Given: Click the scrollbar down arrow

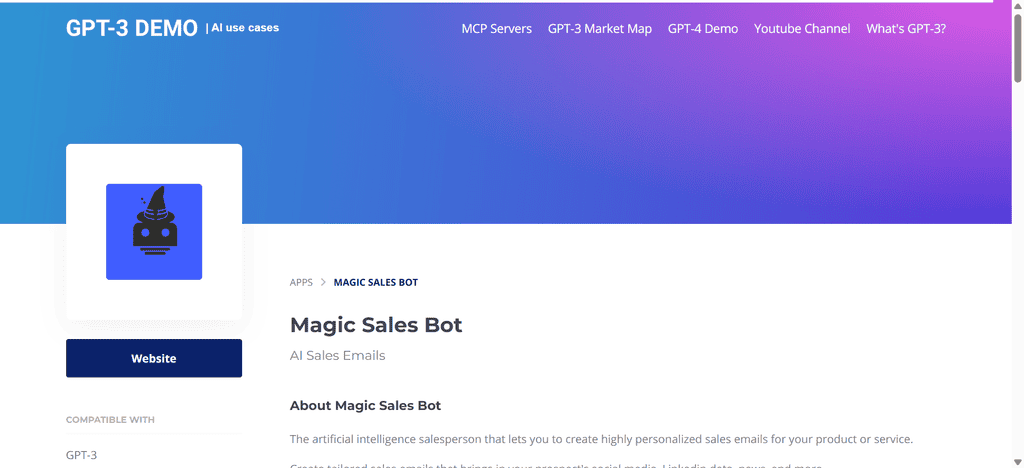Looking at the screenshot, I should click(x=1017, y=462).
